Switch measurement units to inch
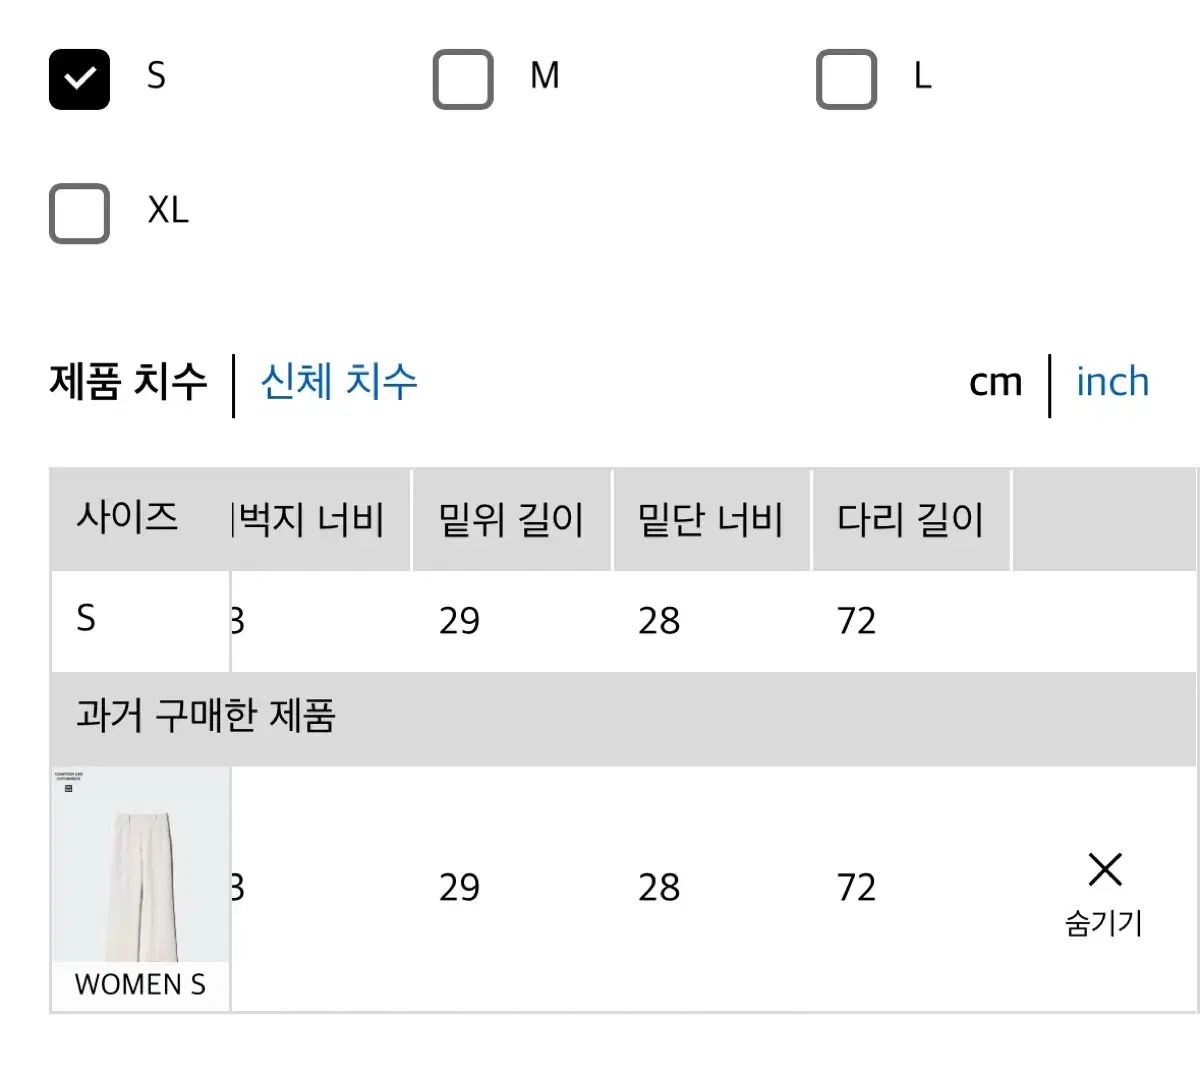The height and width of the screenshot is (1077, 1200). pyautogui.click(x=1112, y=382)
